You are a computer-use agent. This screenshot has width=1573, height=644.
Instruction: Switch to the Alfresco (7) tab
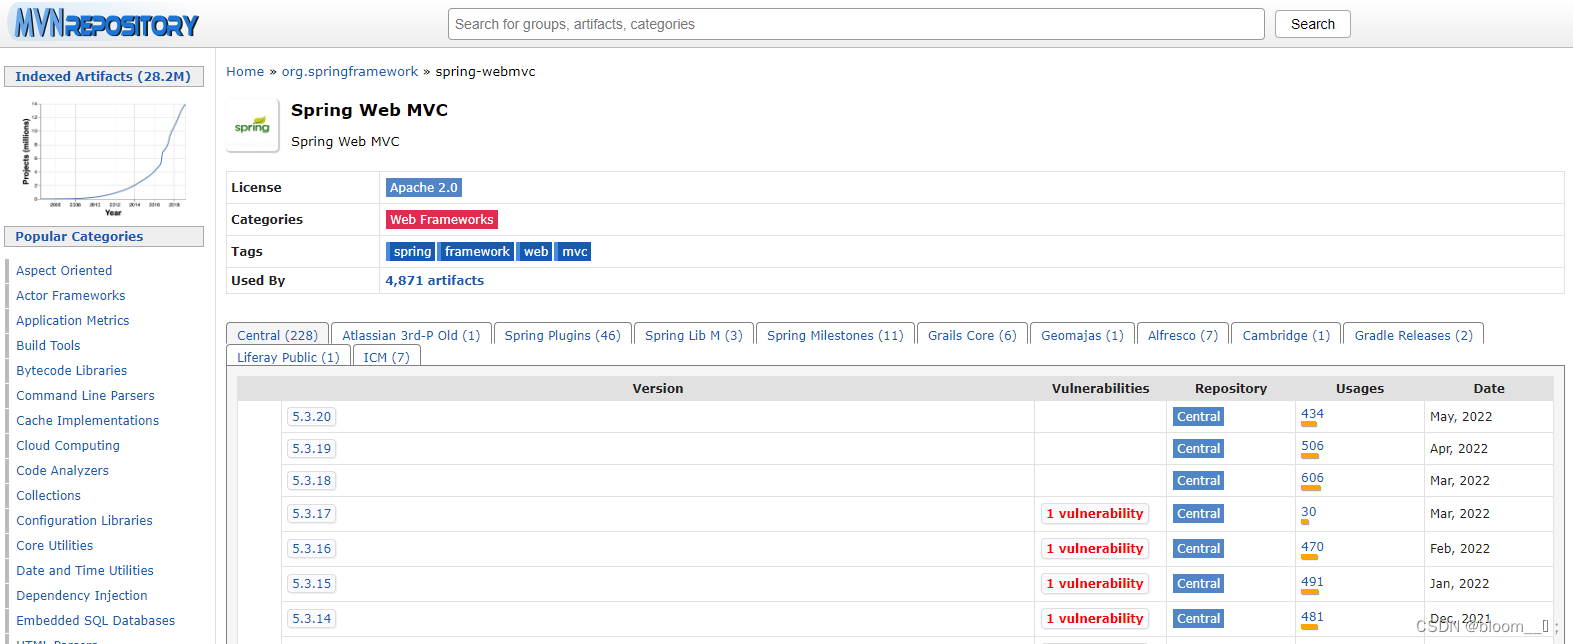click(x=1182, y=335)
